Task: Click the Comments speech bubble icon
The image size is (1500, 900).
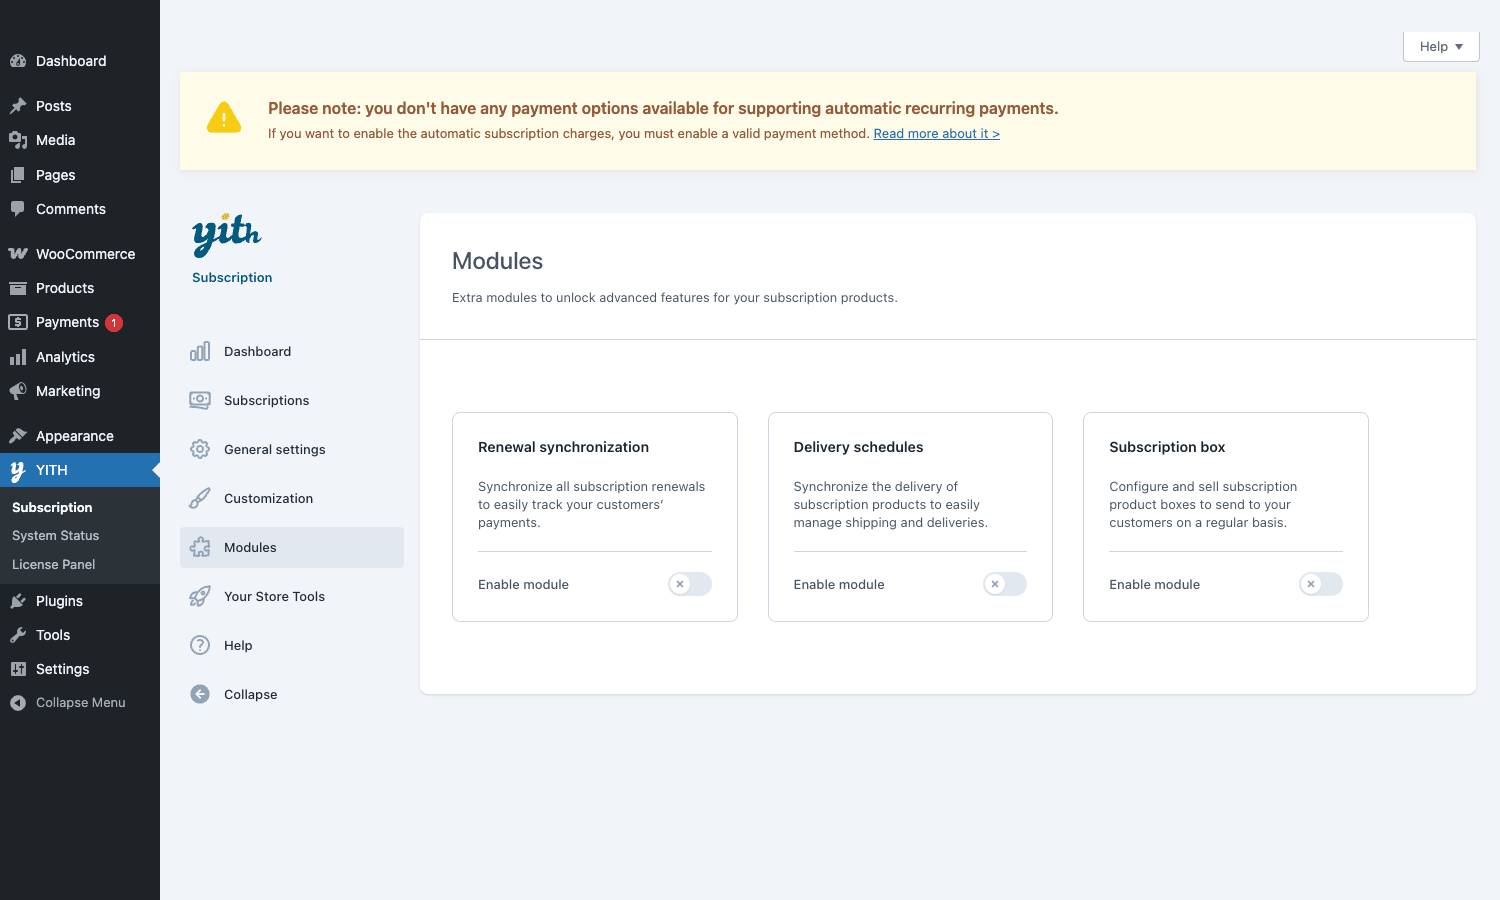Action: click(x=18, y=209)
